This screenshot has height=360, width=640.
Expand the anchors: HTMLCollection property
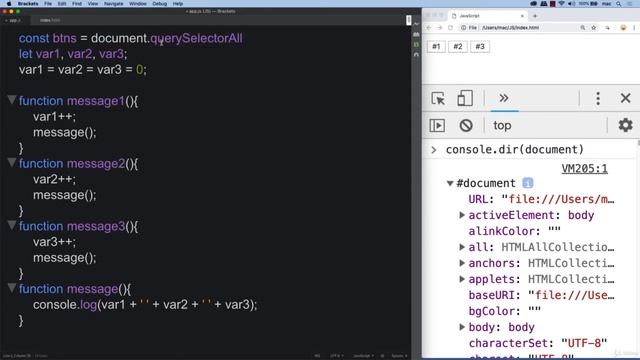(462, 263)
